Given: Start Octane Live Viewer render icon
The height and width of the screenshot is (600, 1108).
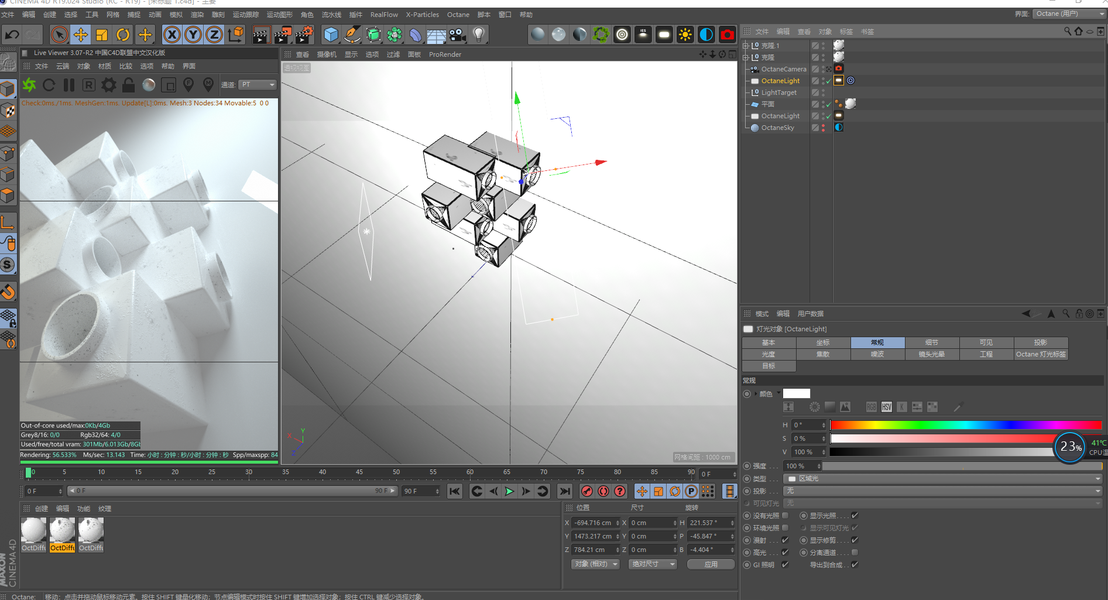Looking at the screenshot, I should pyautogui.click(x=29, y=85).
